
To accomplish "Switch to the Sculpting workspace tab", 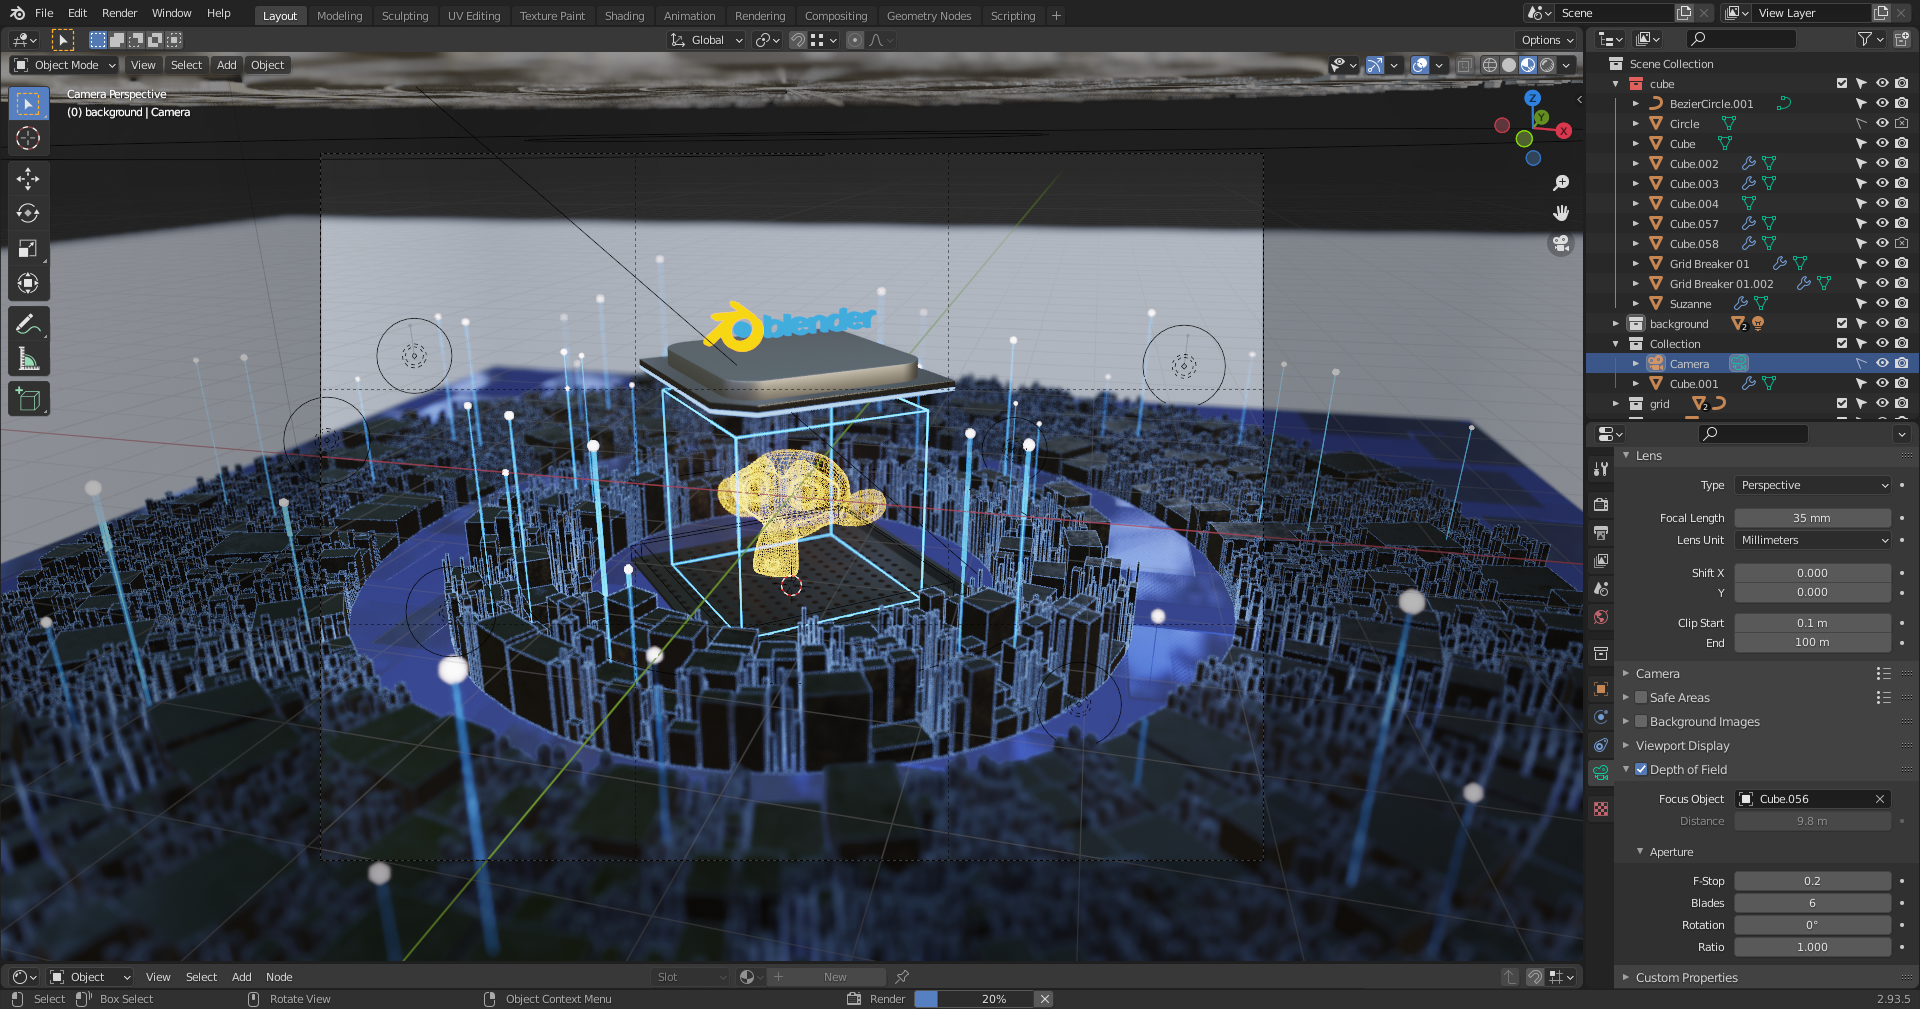I will click(405, 16).
